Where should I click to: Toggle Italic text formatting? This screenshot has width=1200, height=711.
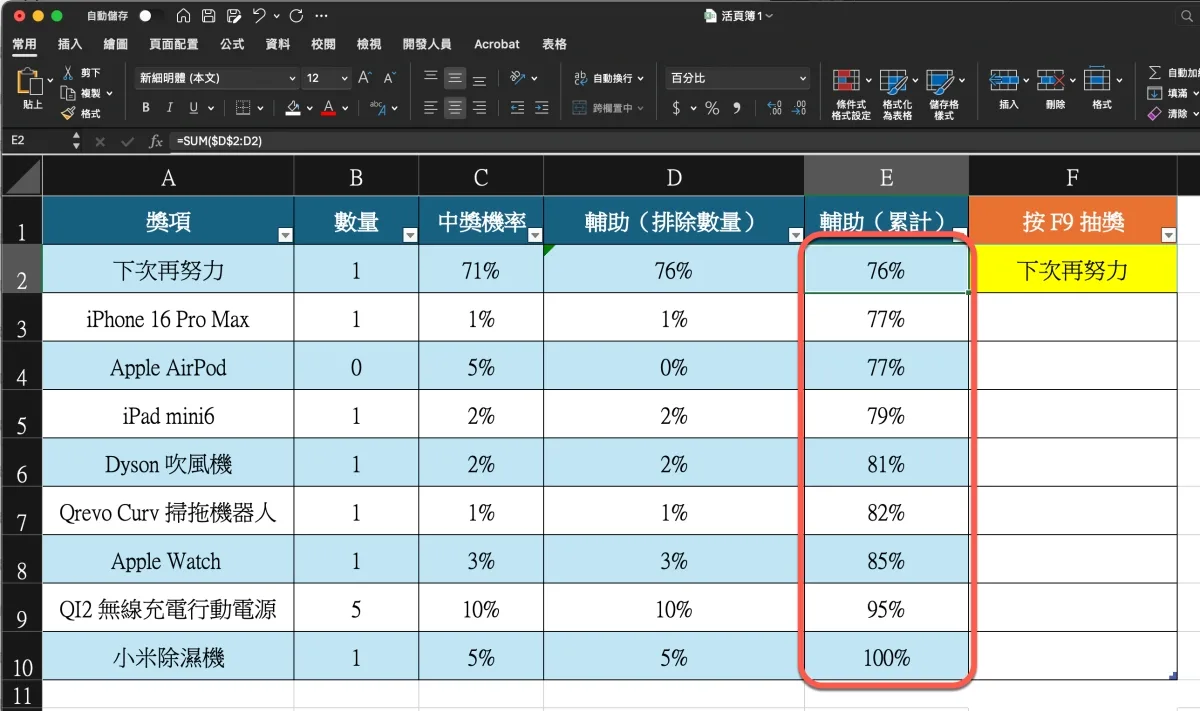tap(170, 108)
